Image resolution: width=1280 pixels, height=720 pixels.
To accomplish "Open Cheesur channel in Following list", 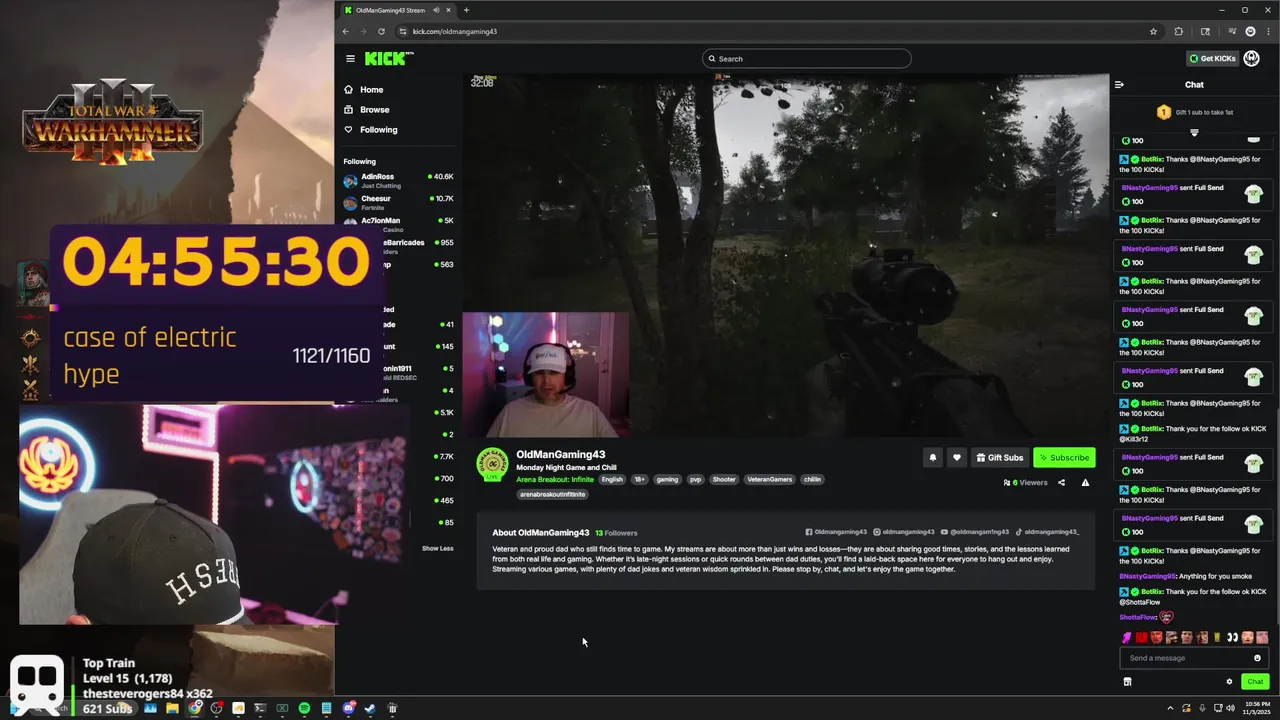I will tap(398, 202).
